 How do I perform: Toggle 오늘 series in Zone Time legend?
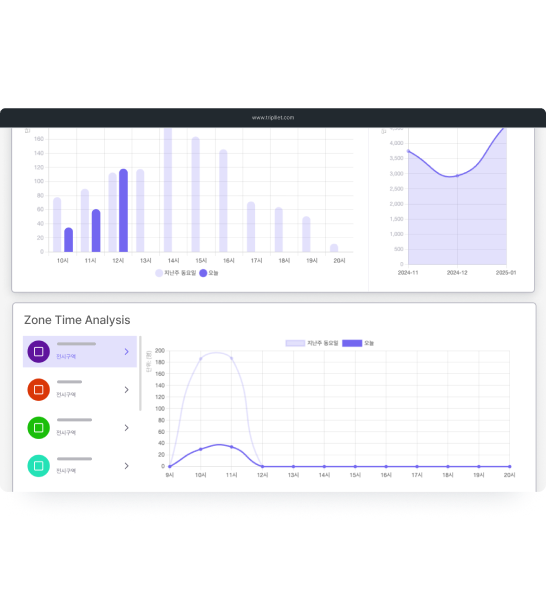tap(358, 343)
